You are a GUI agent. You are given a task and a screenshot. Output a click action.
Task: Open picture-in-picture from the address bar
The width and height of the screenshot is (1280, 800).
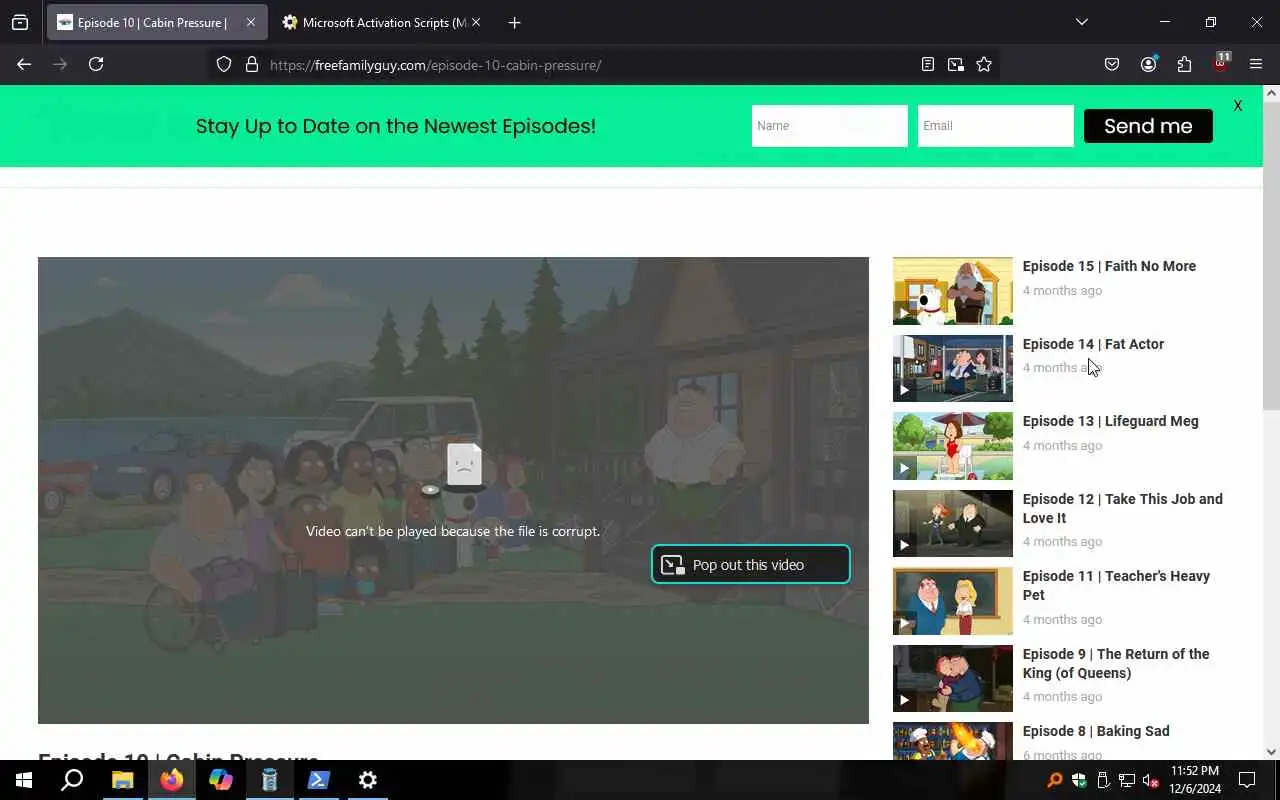(956, 64)
